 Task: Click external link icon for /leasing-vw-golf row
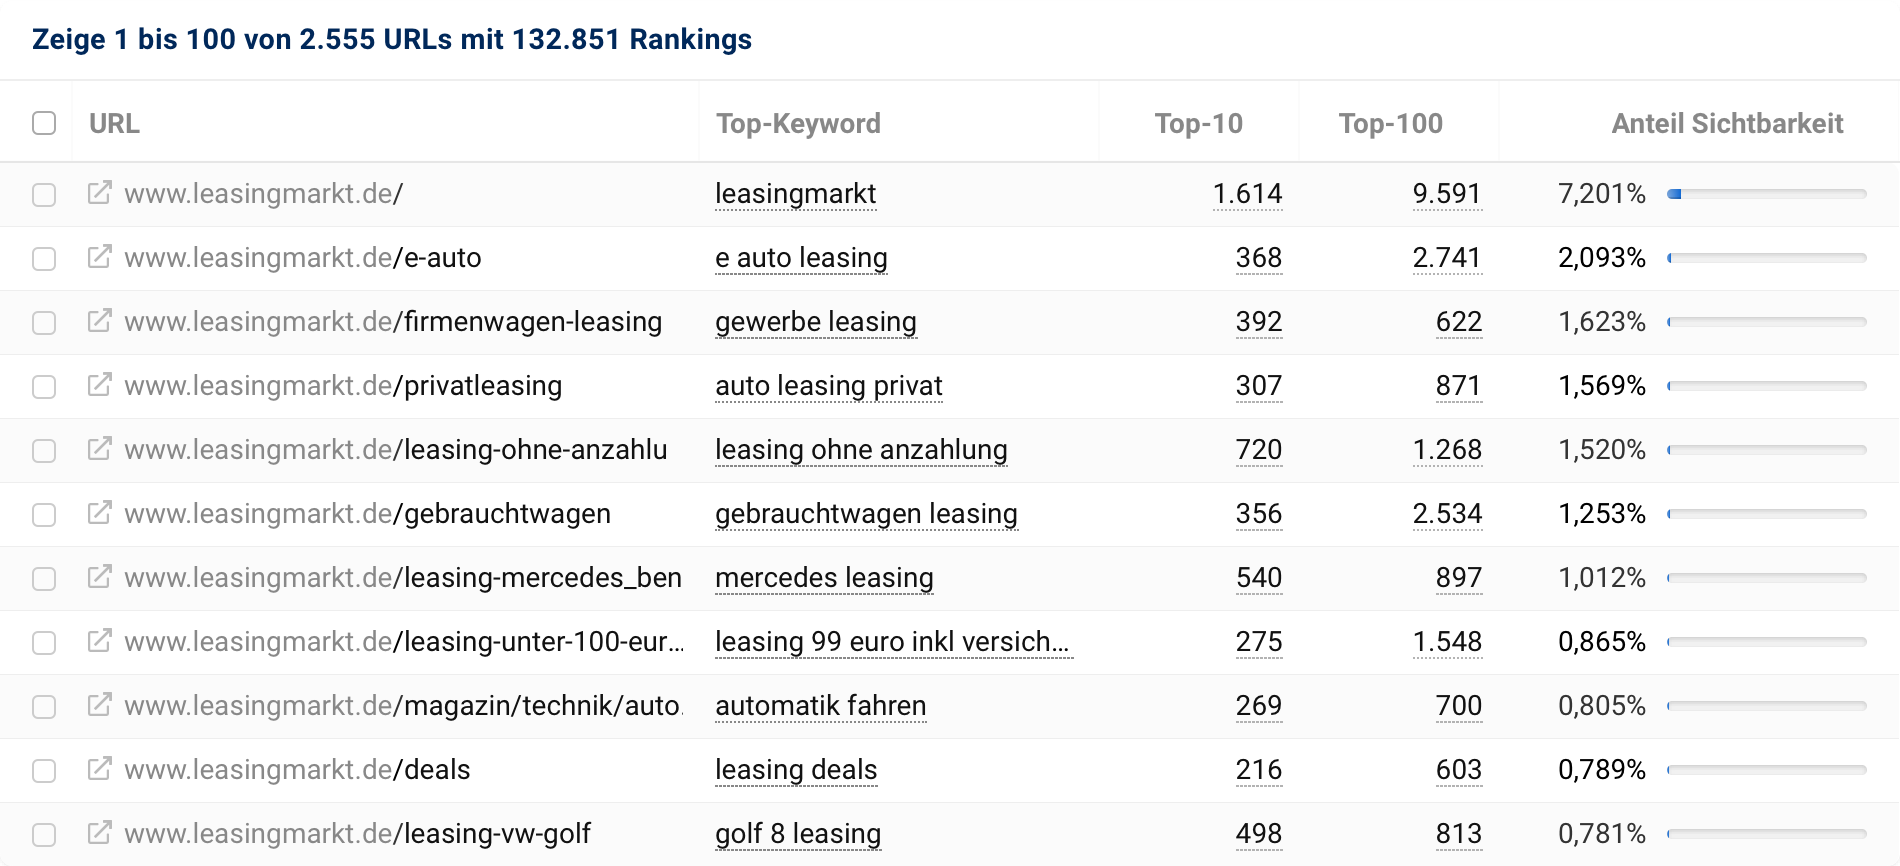click(99, 833)
